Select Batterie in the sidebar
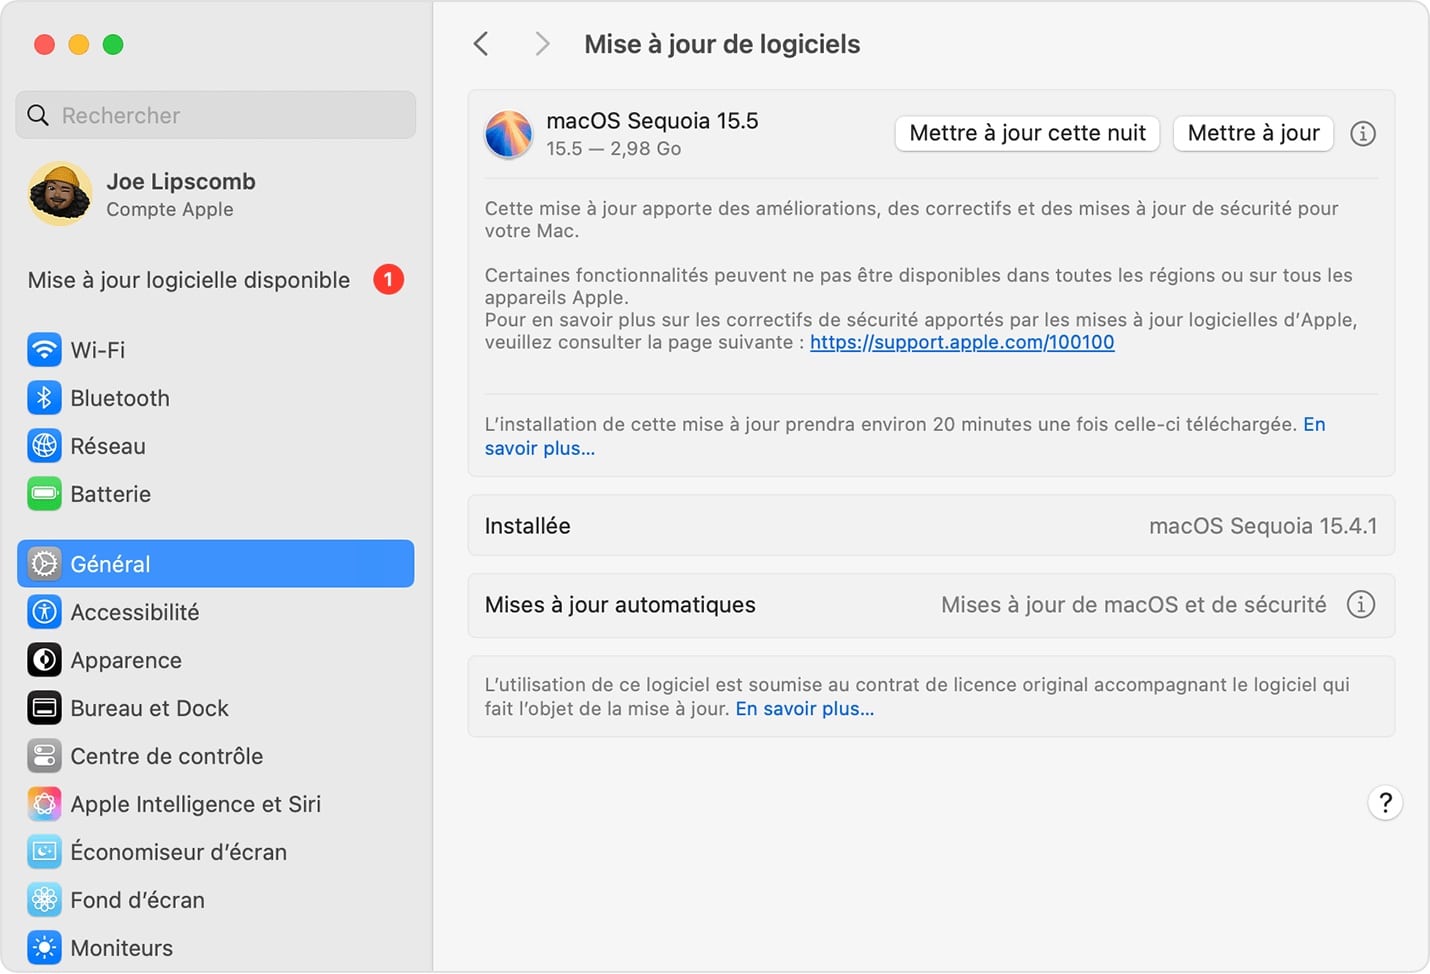Viewport: 1430px width, 974px height. (x=216, y=494)
